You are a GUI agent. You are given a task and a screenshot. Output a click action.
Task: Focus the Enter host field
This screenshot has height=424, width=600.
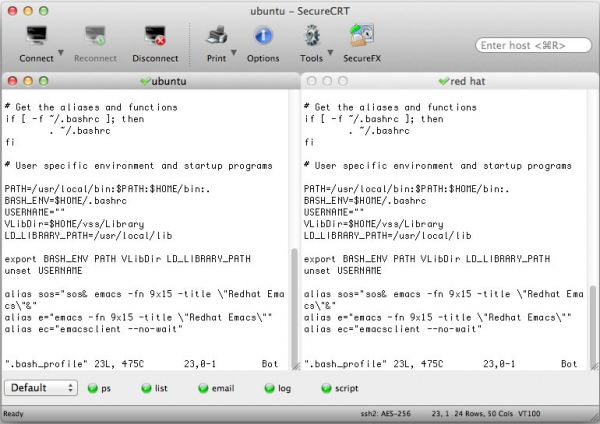coord(533,45)
